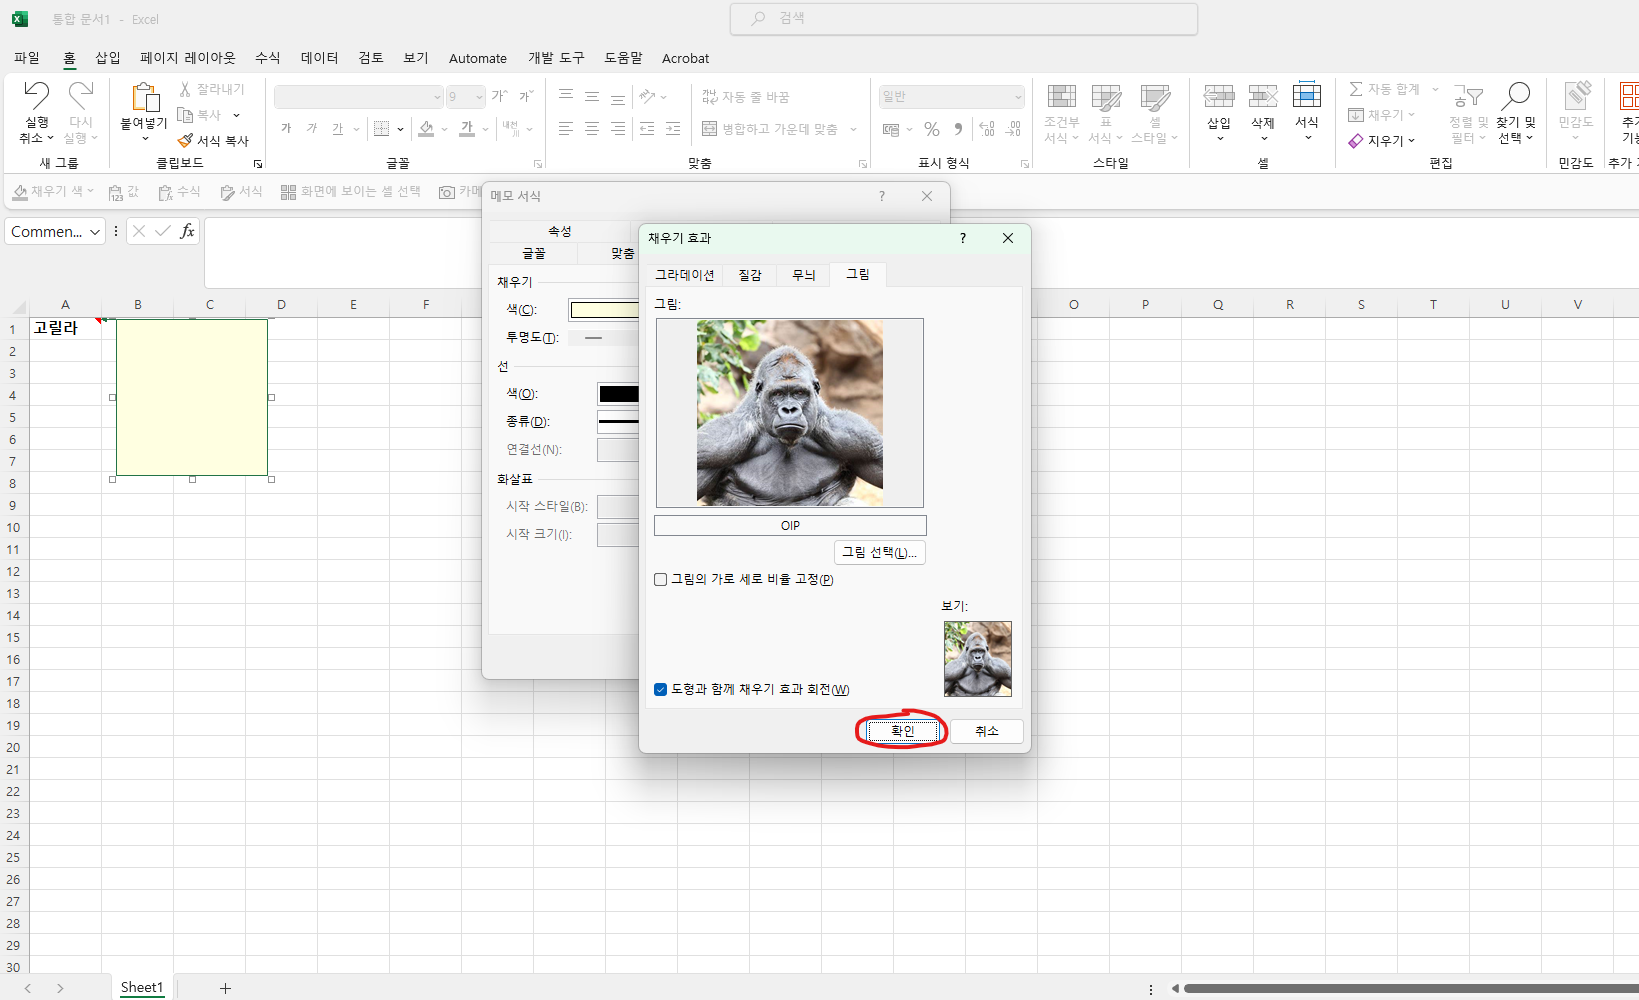The height and width of the screenshot is (1000, 1639).
Task: Open the 글꼴 tab in 메모 서식 dialog
Action: click(x=534, y=253)
